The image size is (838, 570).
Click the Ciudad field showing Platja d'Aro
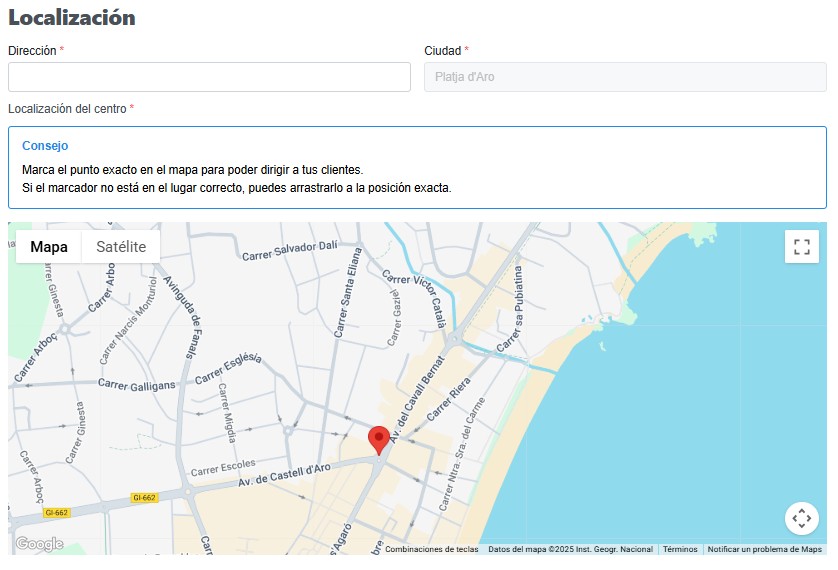point(625,77)
